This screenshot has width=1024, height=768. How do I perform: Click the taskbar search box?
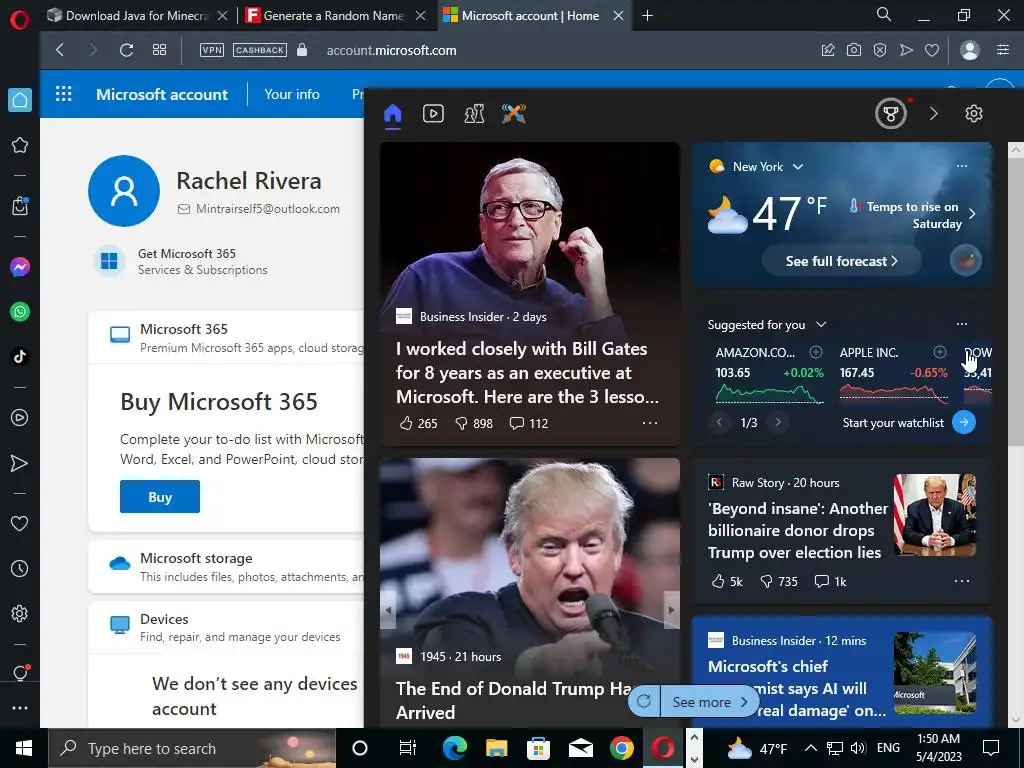tap(191, 748)
